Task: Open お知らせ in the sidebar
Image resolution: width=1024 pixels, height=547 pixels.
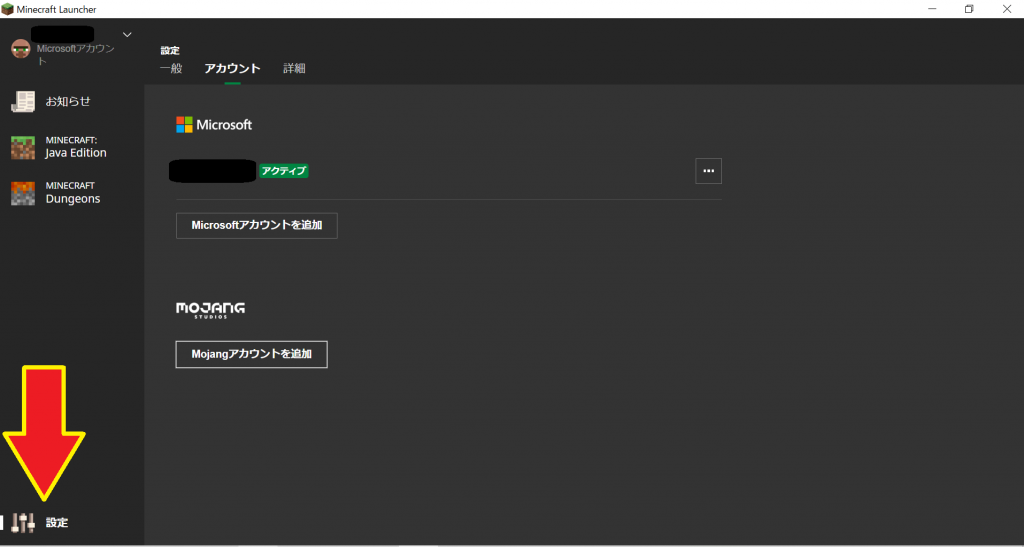Action: 68,101
